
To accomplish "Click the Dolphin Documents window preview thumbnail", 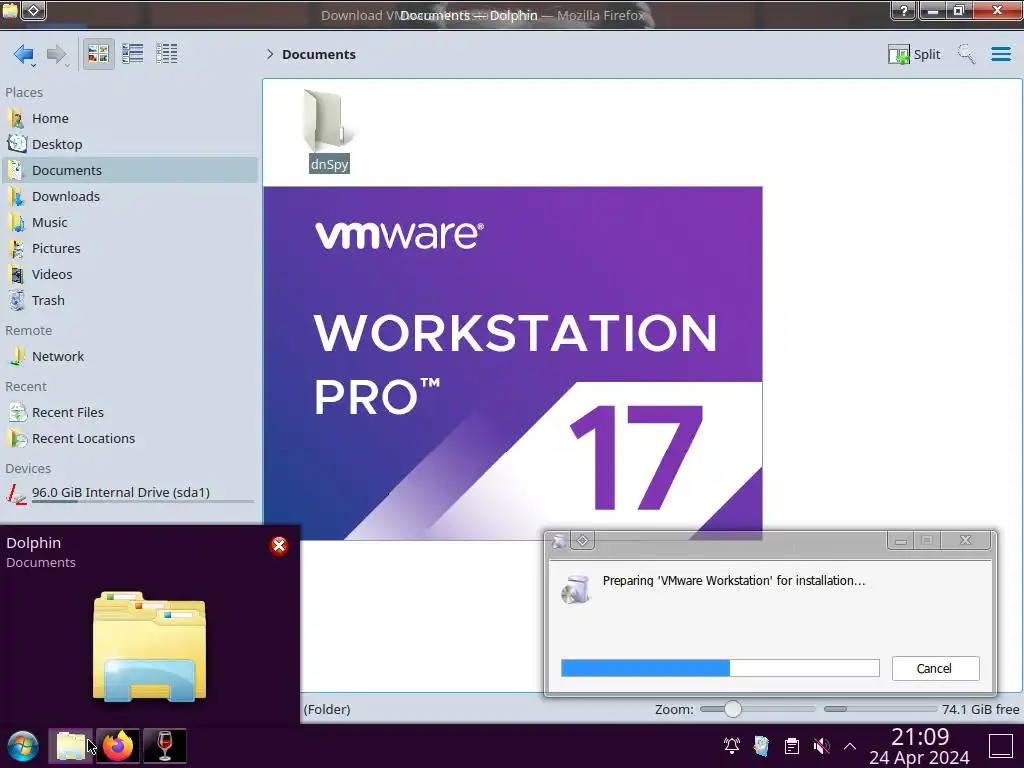I will [x=150, y=645].
